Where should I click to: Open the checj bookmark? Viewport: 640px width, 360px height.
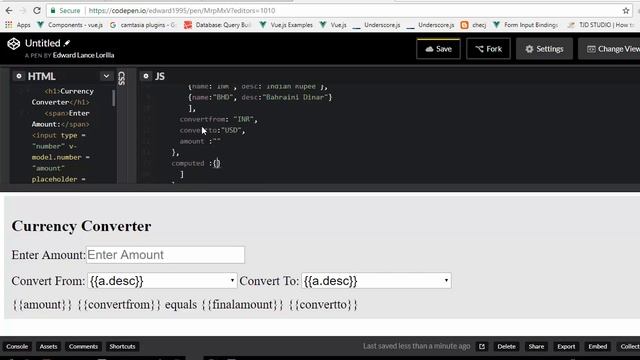(473, 25)
